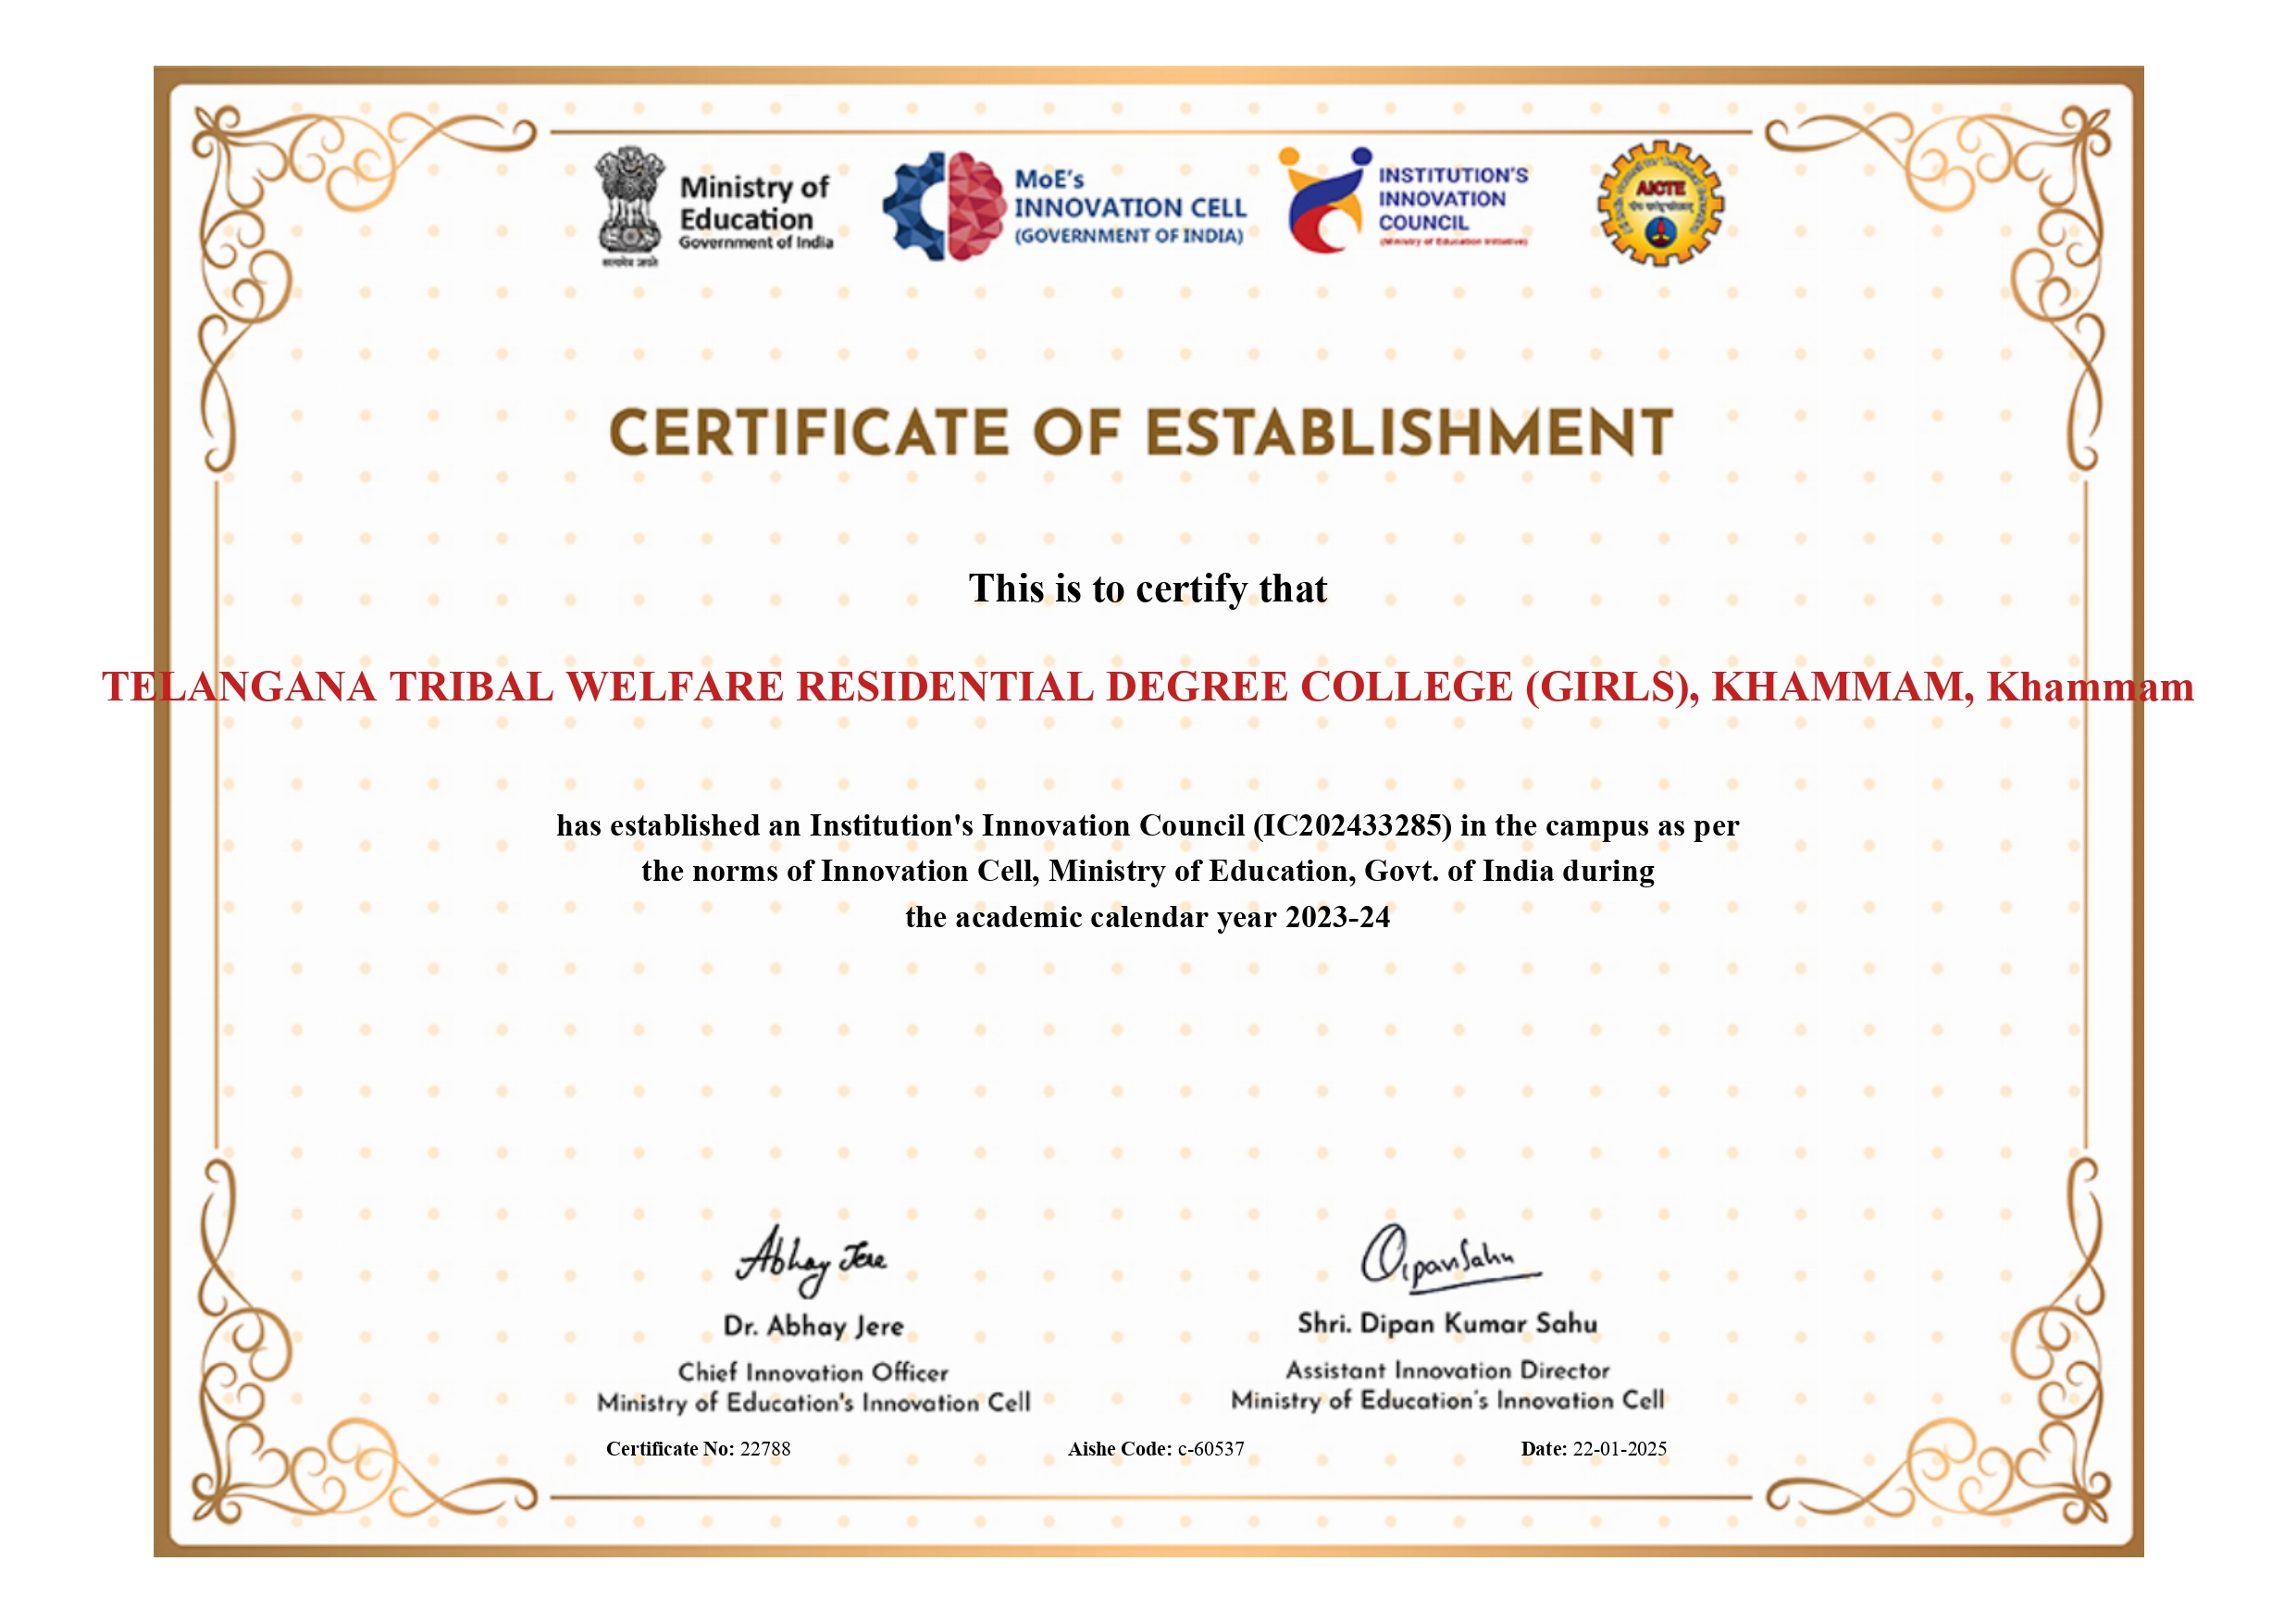Click the ministry line beneath Chief Innovation Officer
The width and height of the screenshot is (2296, 1623).
[813, 1403]
